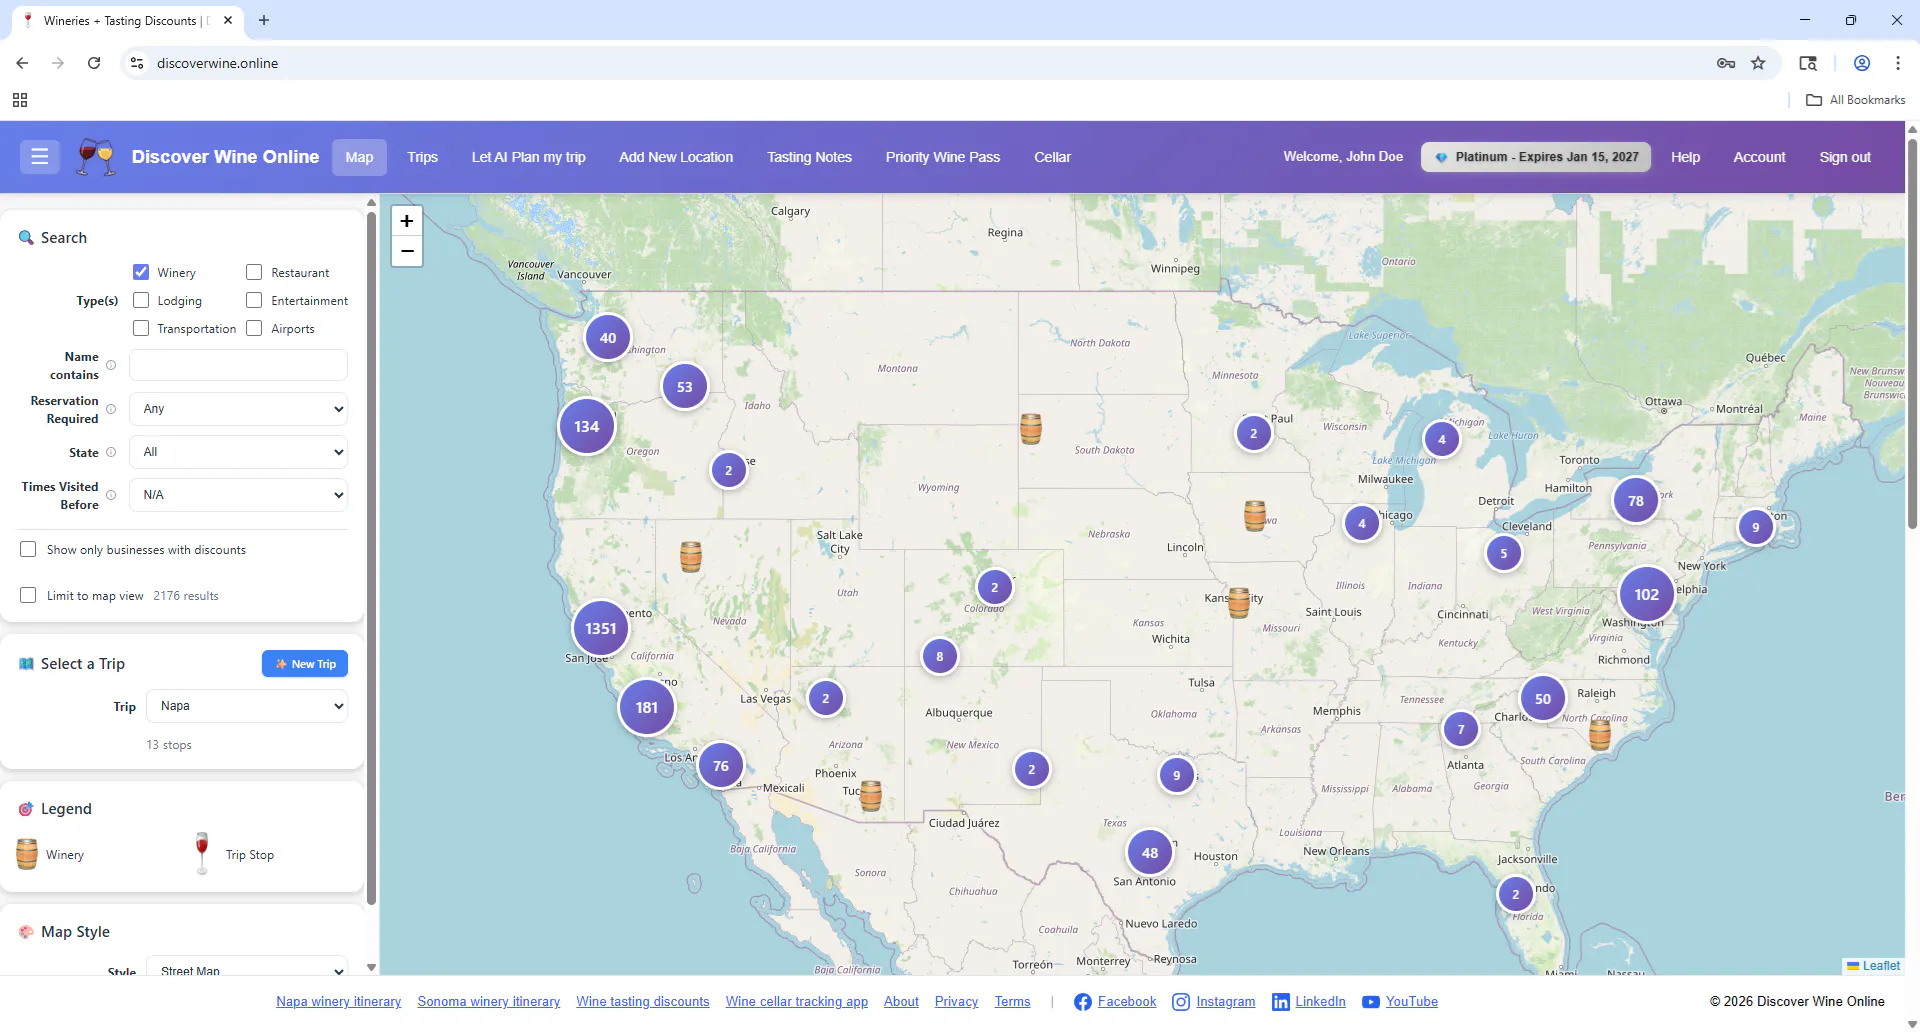
Task: Open the 134 winery cluster in Oregon
Action: pos(587,426)
